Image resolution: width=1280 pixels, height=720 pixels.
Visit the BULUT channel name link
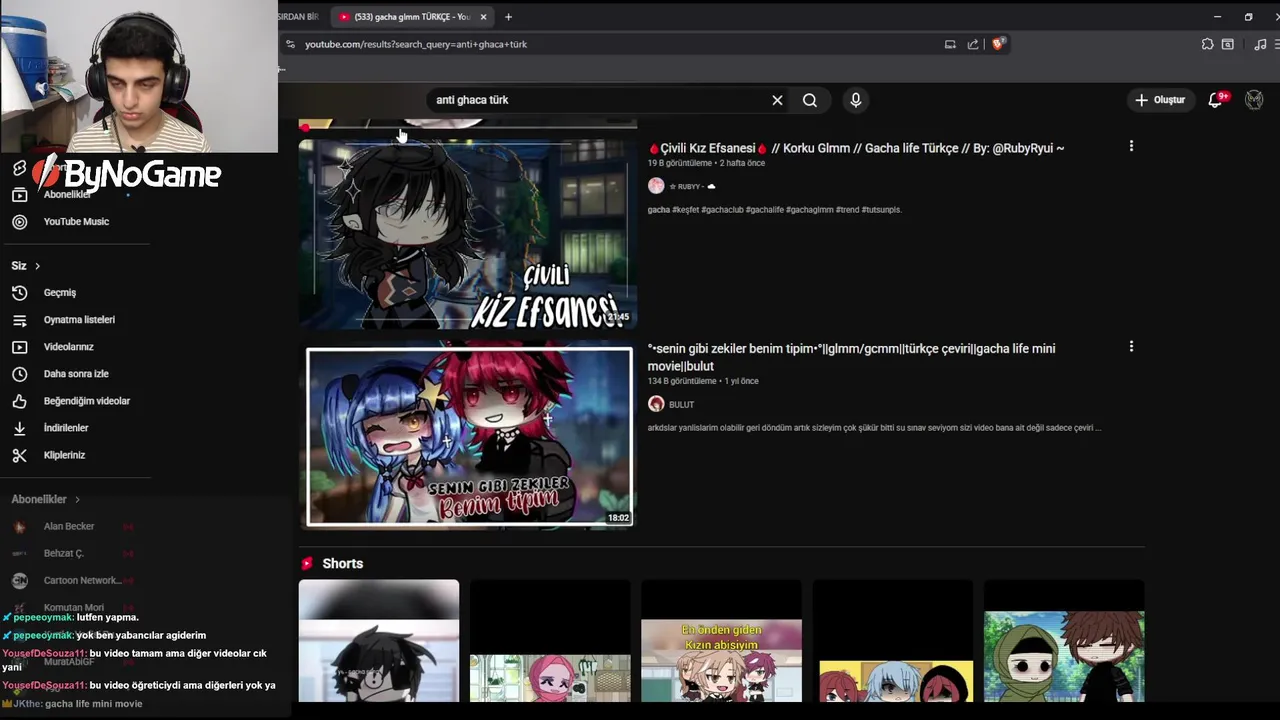(681, 404)
